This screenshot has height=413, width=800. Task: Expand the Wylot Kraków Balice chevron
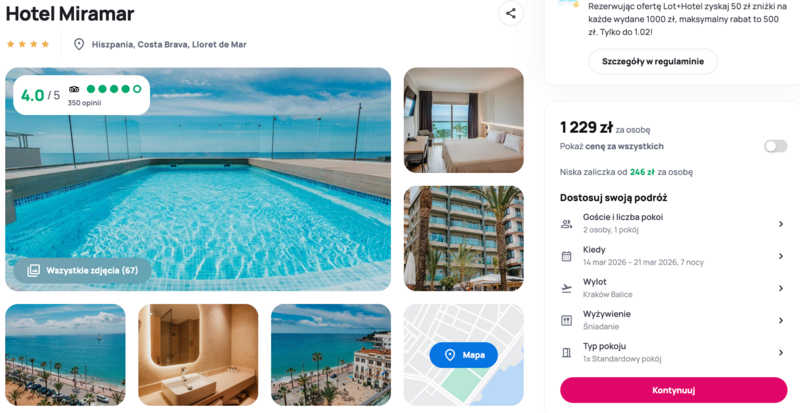point(781,288)
